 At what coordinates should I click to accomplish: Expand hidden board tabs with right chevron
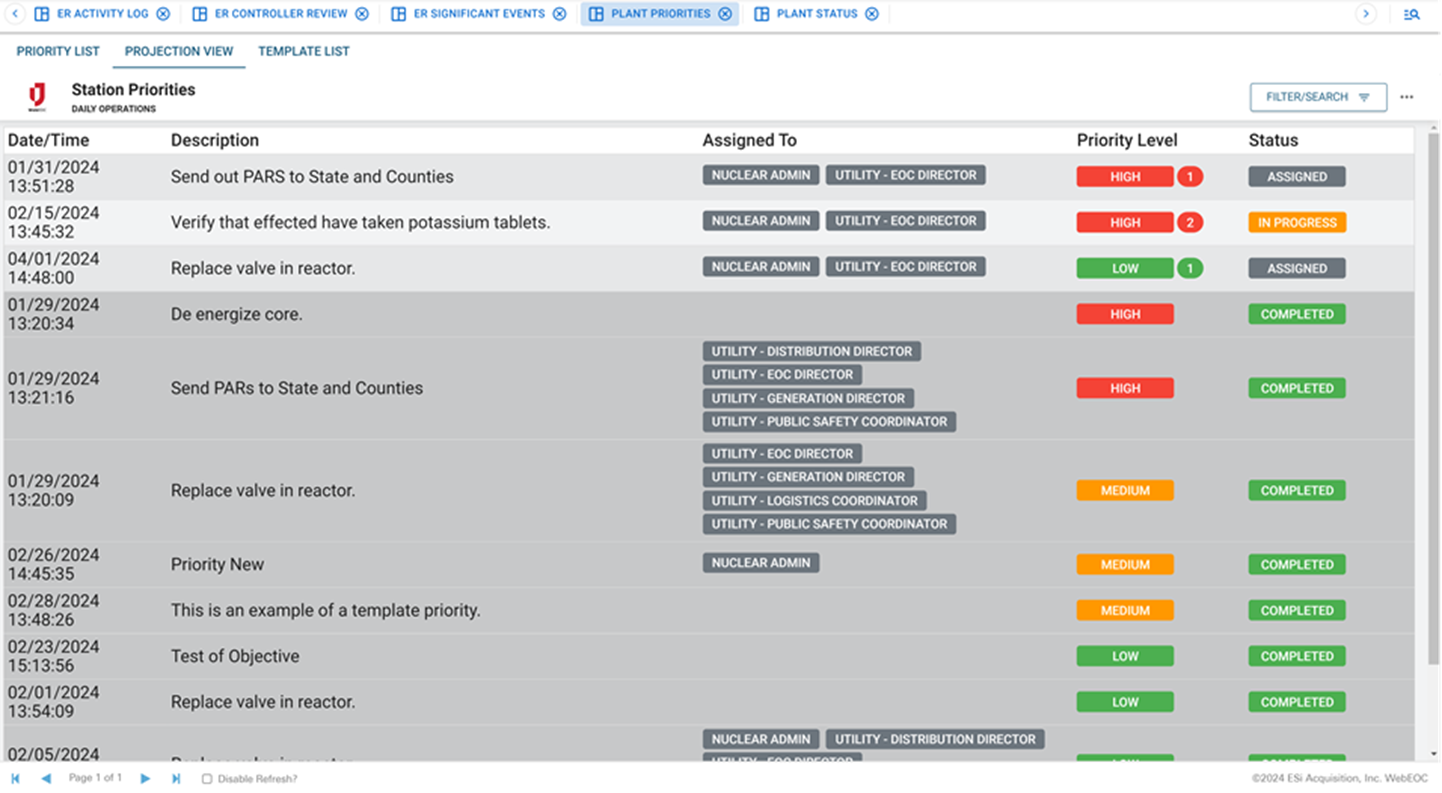tap(1367, 14)
